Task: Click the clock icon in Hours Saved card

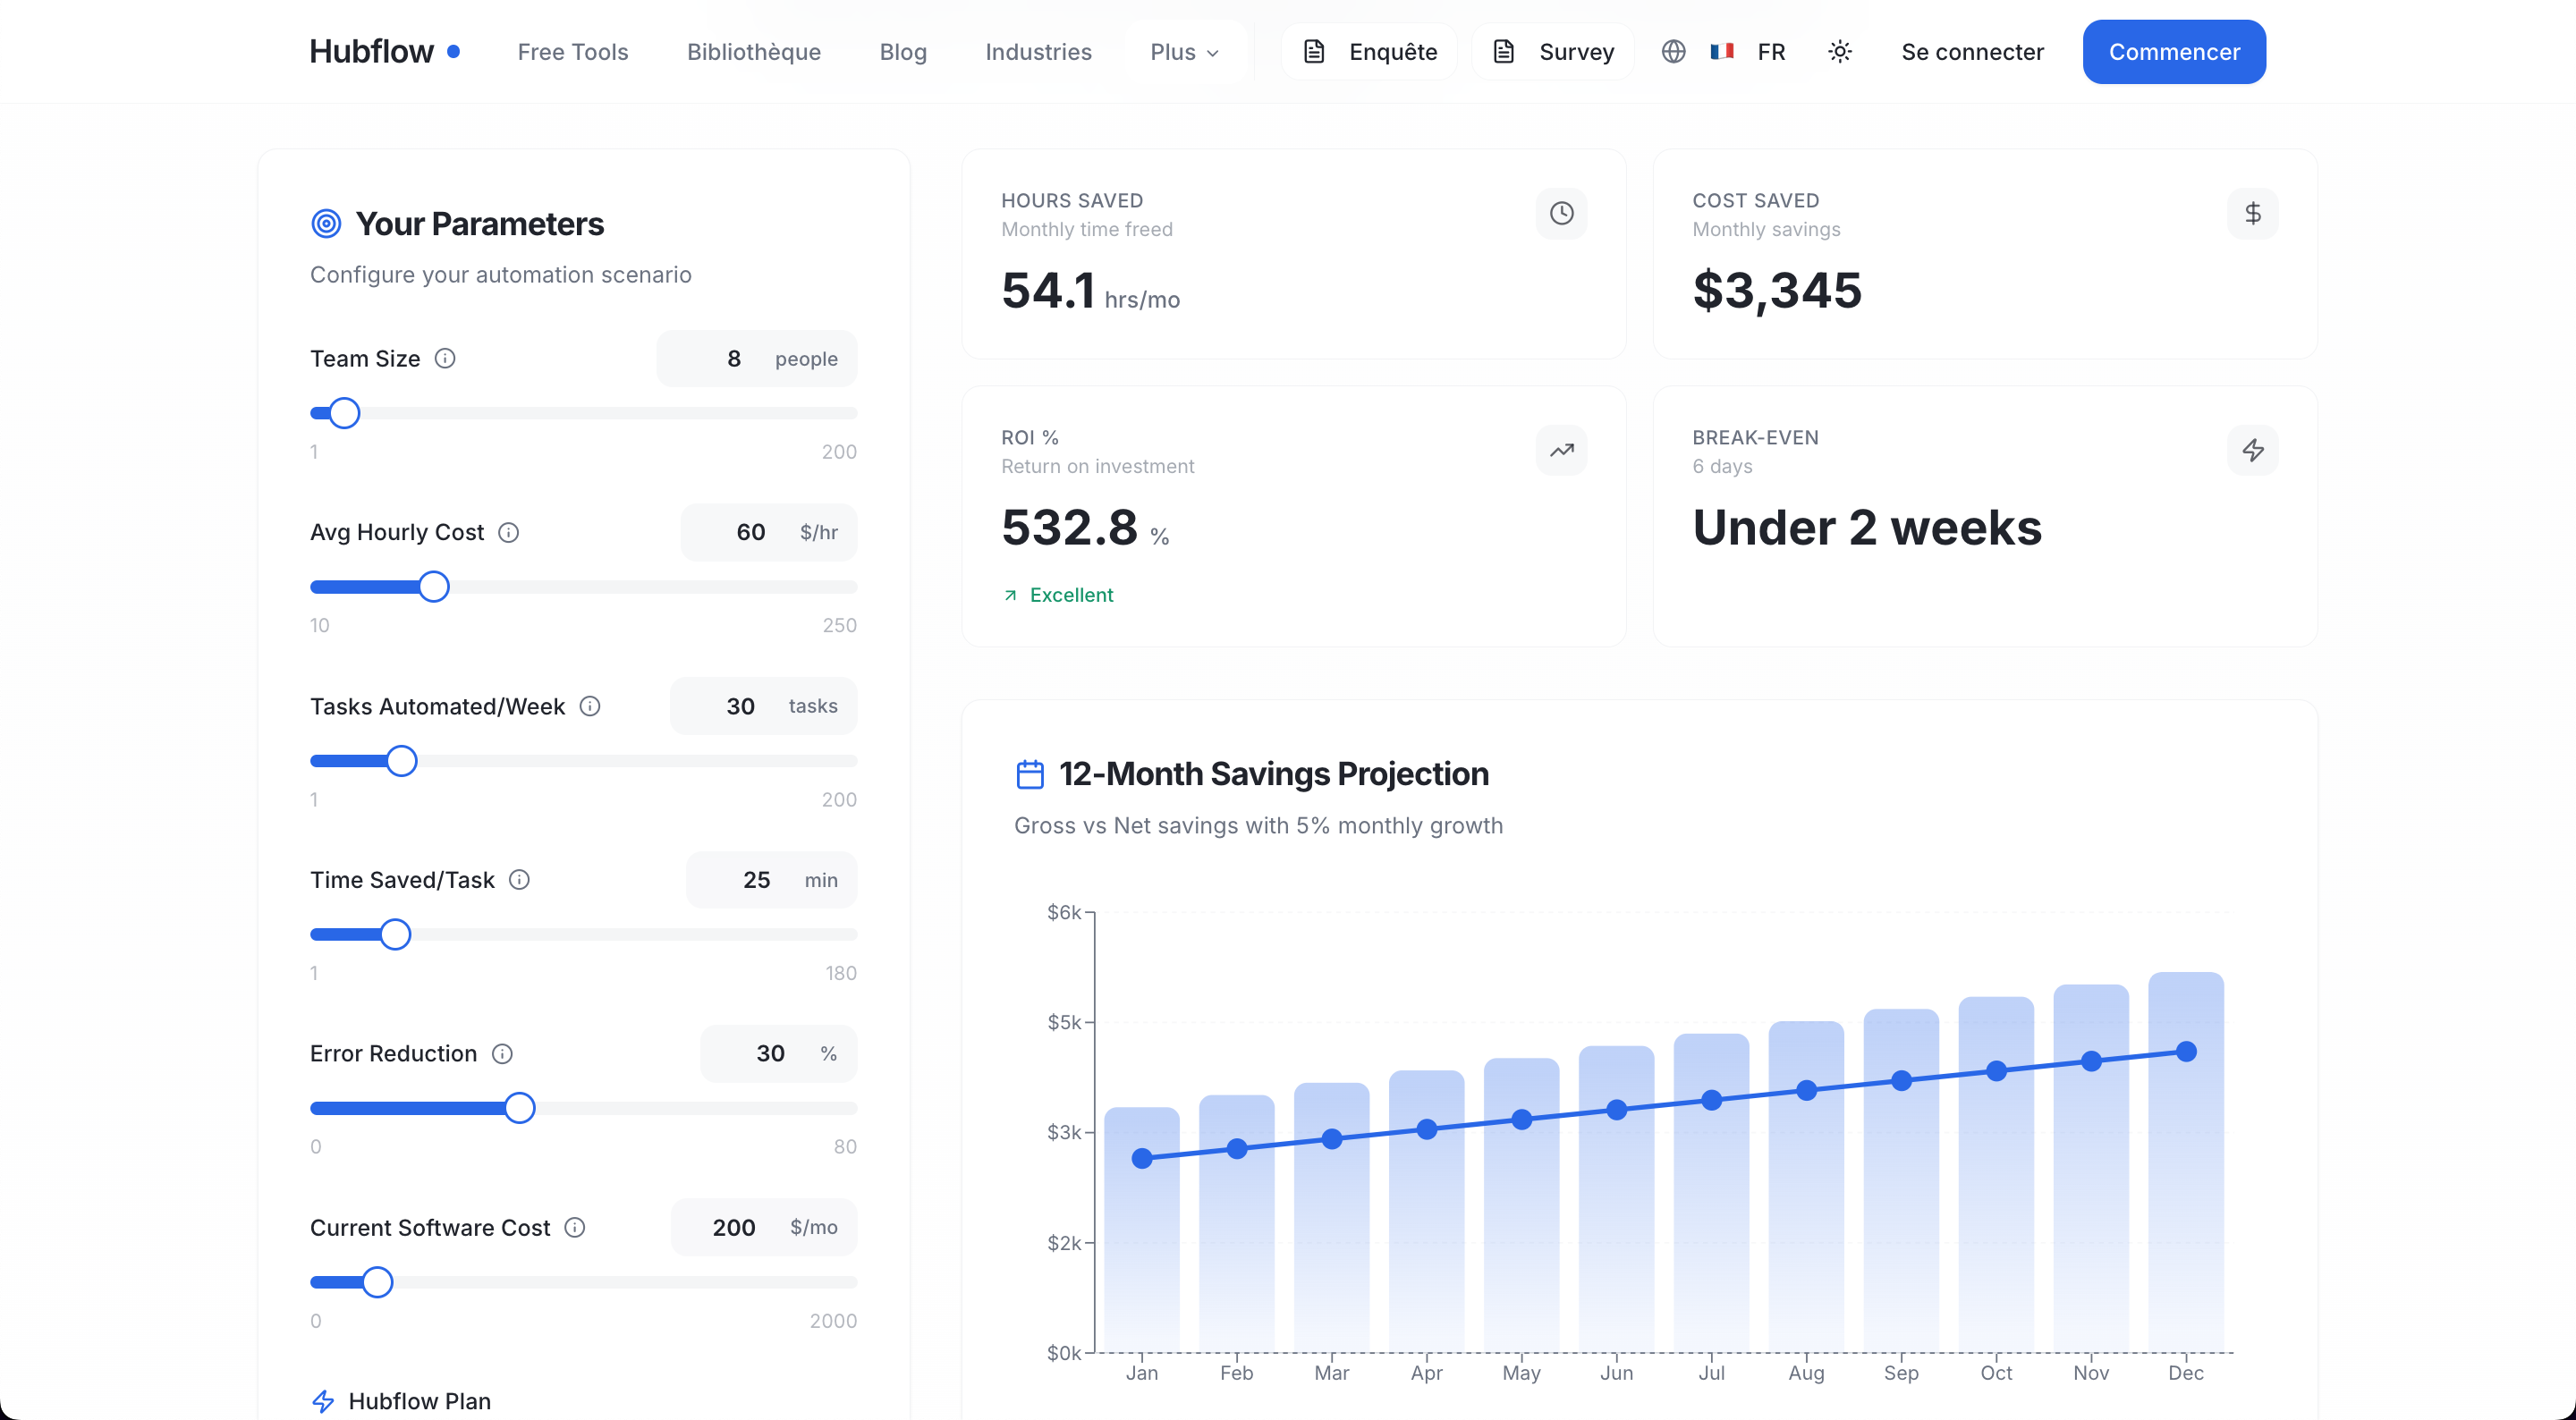Action: point(1561,214)
